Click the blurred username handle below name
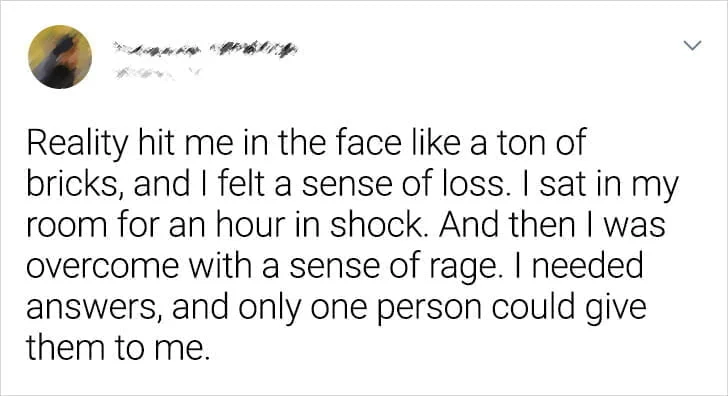This screenshot has width=728, height=396. (157, 73)
